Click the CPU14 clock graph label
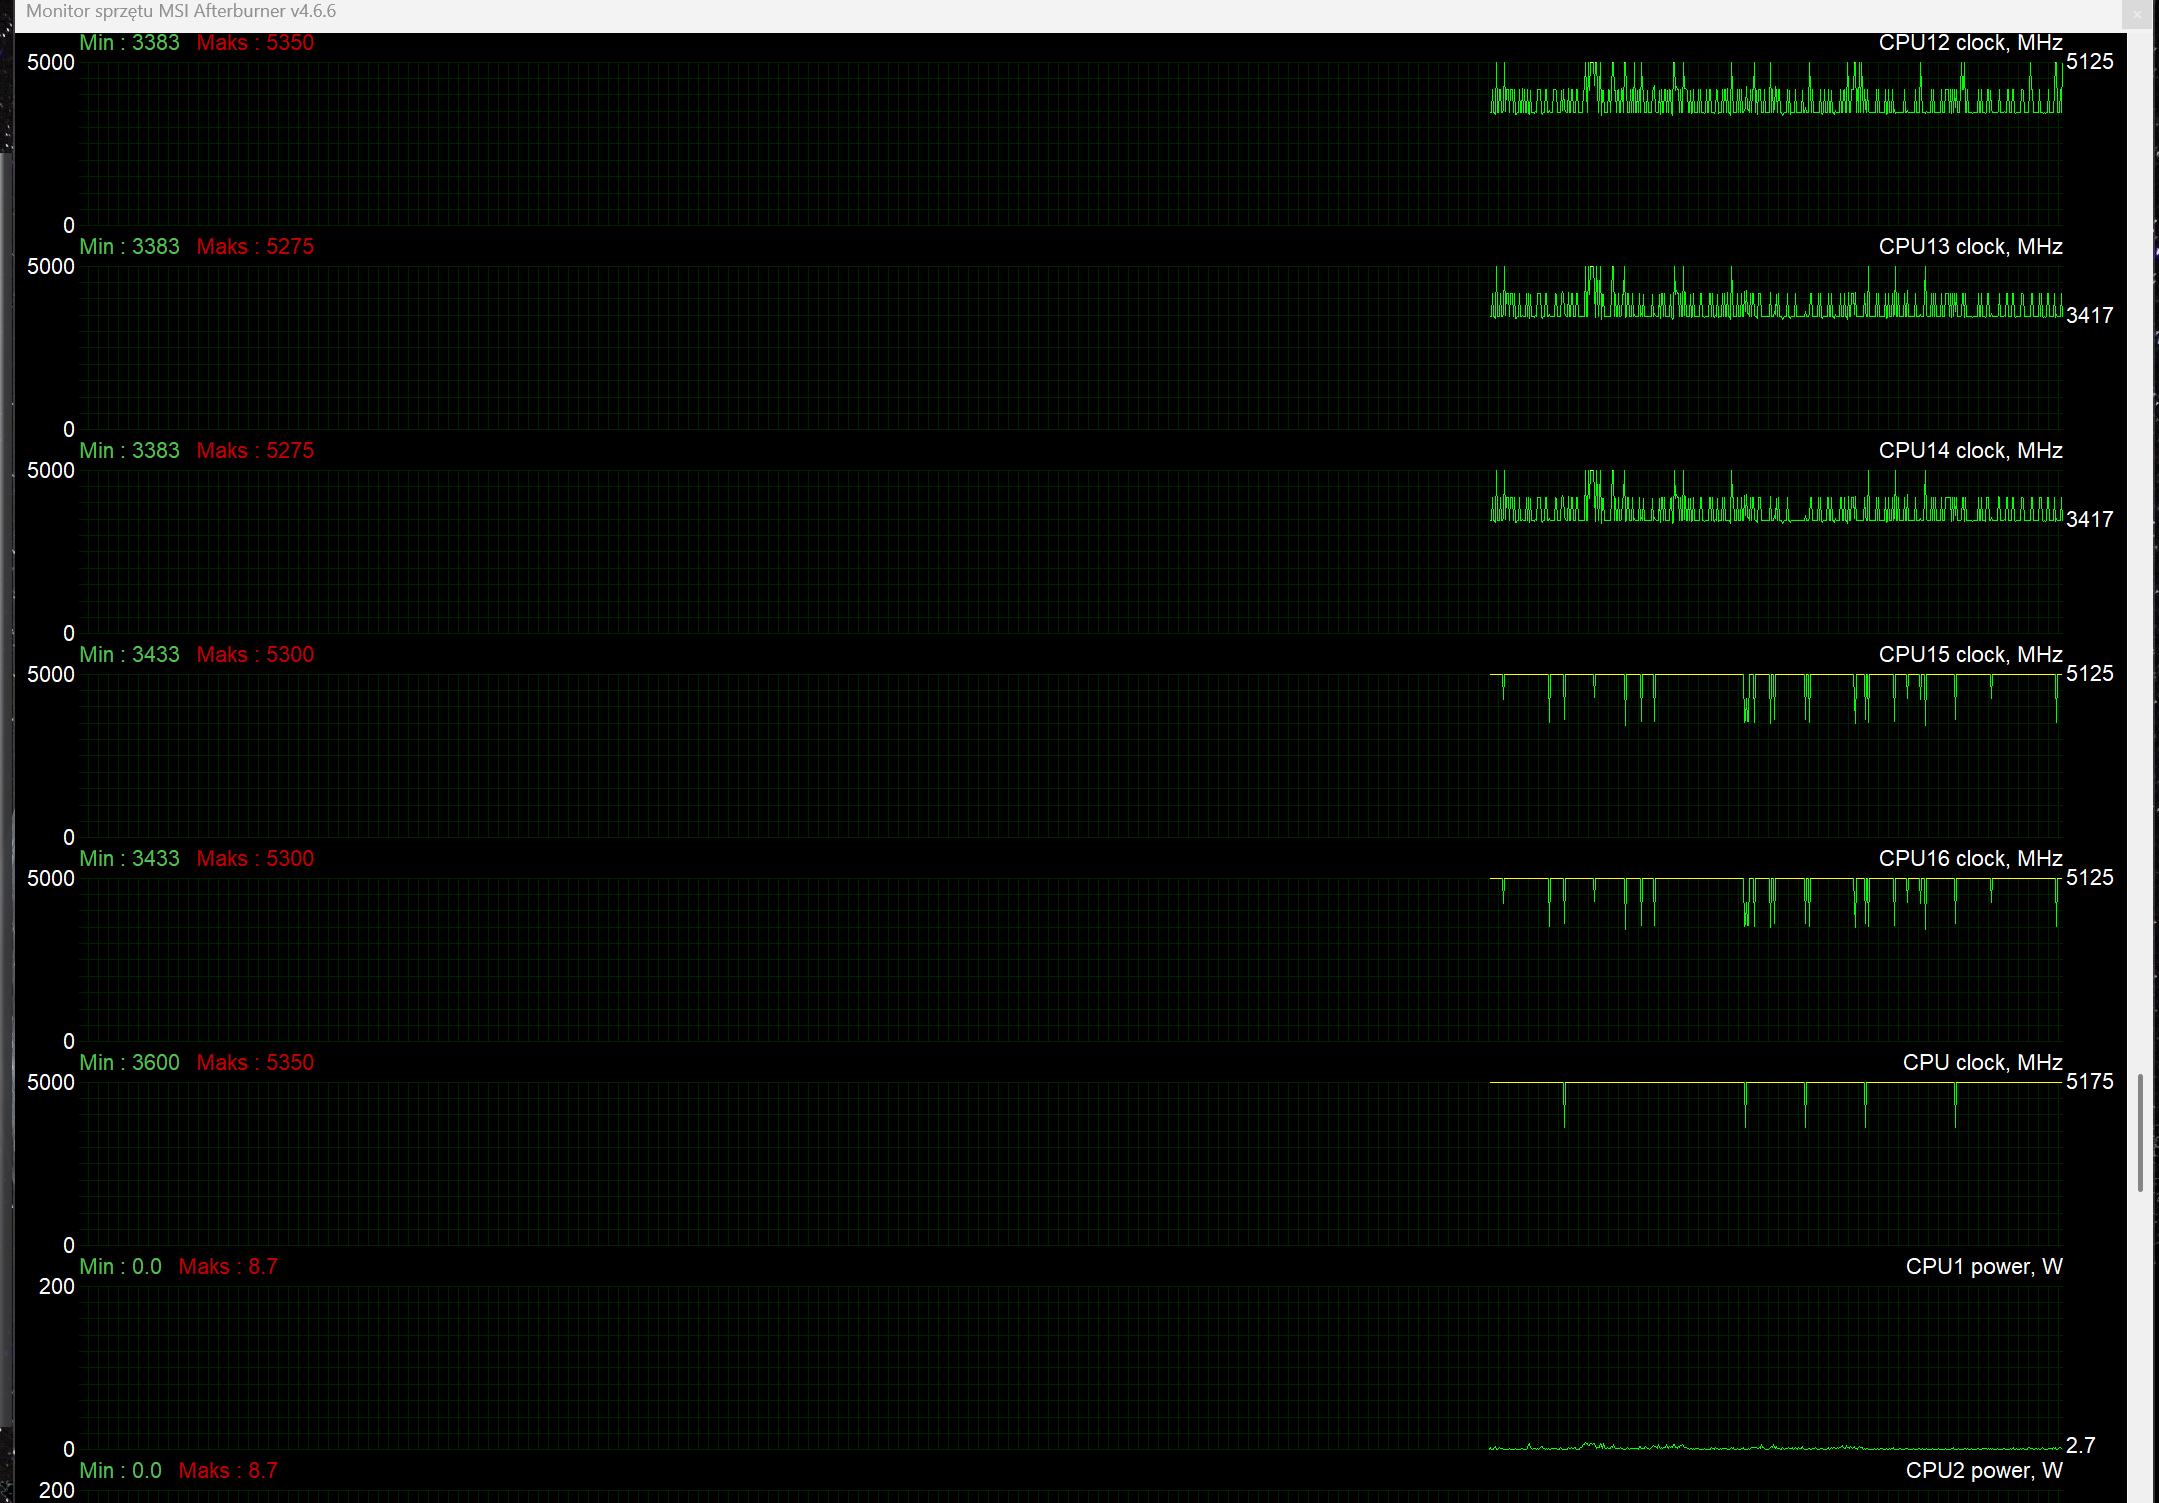The width and height of the screenshot is (2159, 1503). [x=1969, y=451]
